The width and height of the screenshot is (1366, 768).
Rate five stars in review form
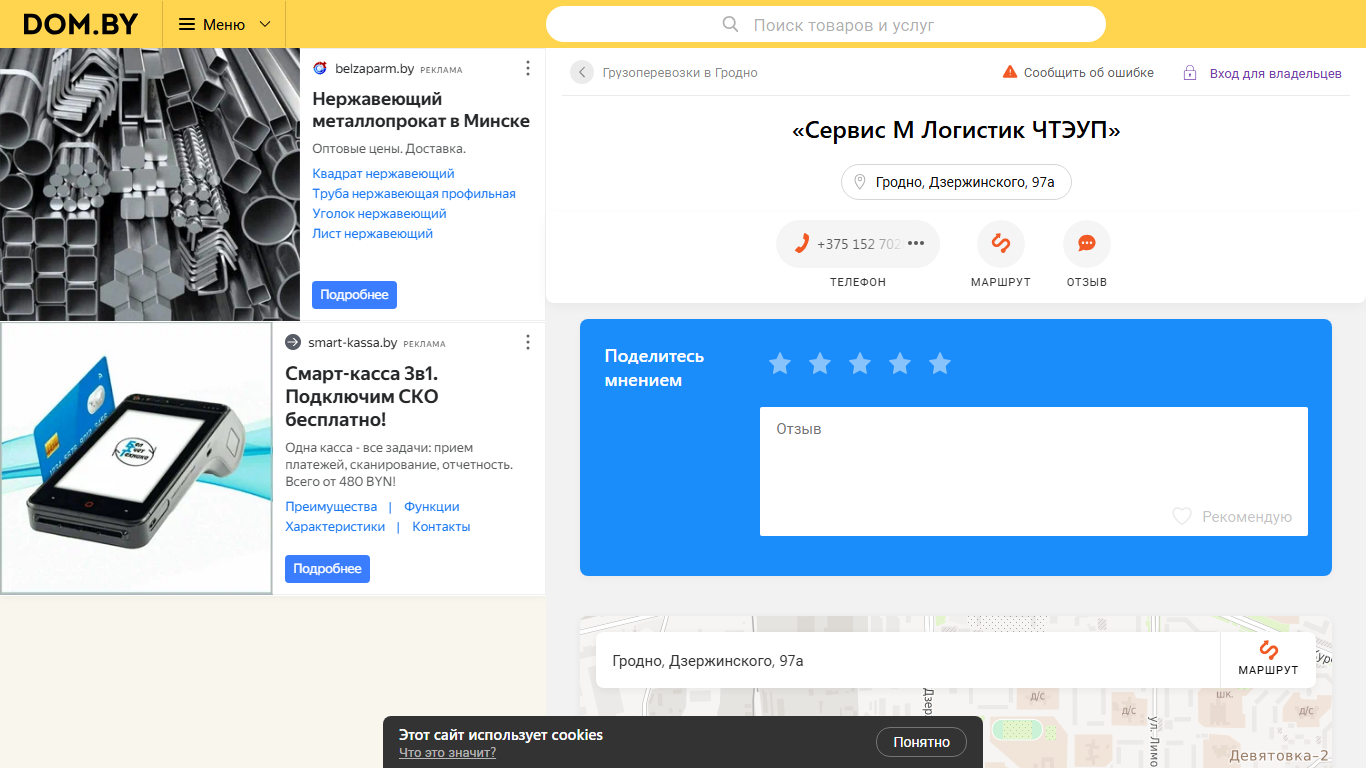(940, 364)
